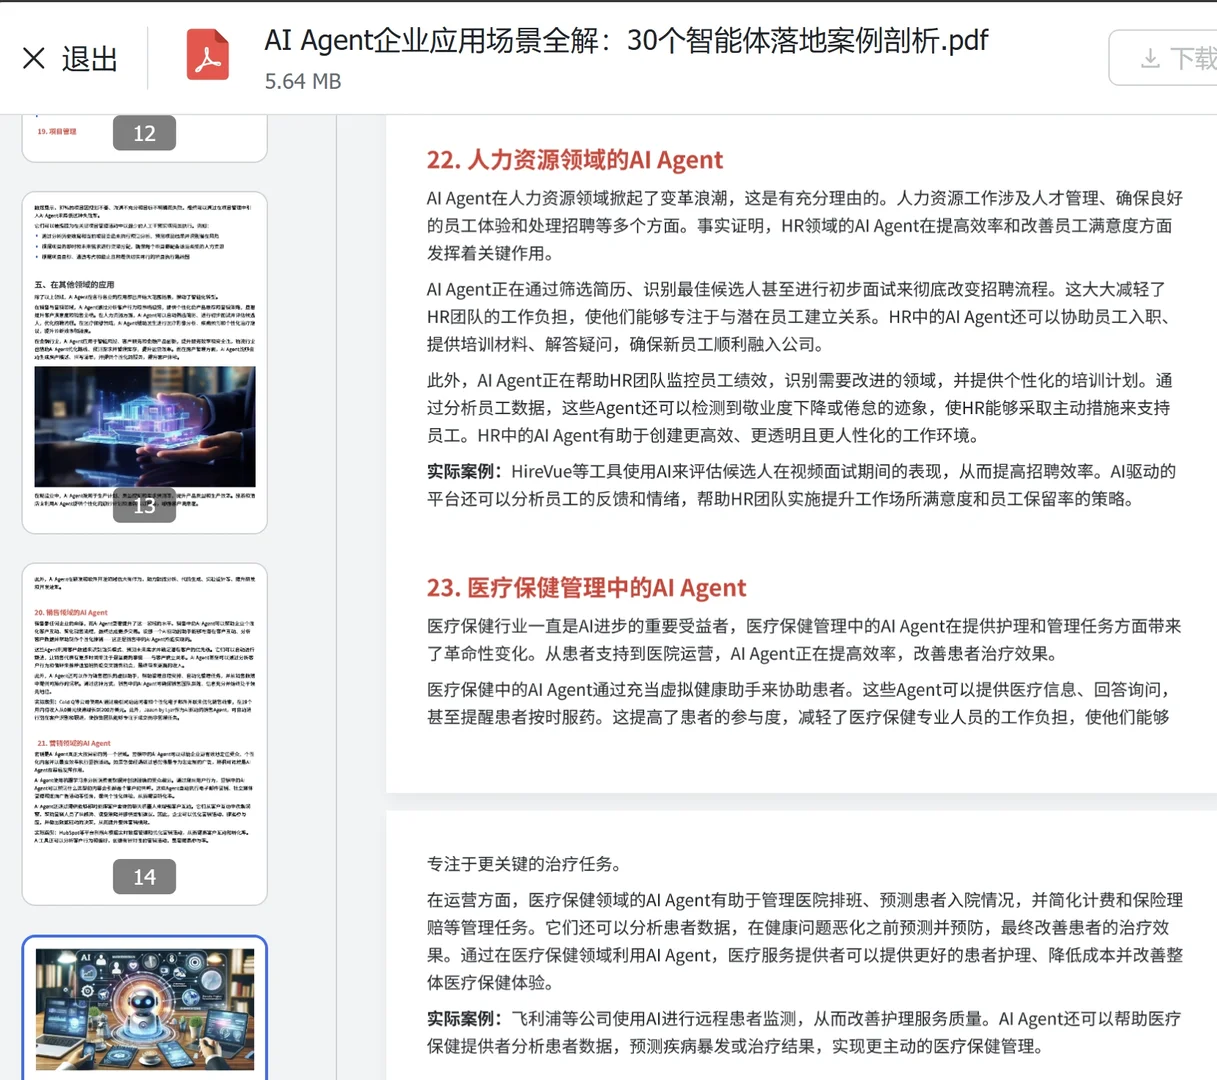Click paragraph starting 此外，AI Agent正在帮助HR团队
1217x1080 pixels.
tap(800, 408)
